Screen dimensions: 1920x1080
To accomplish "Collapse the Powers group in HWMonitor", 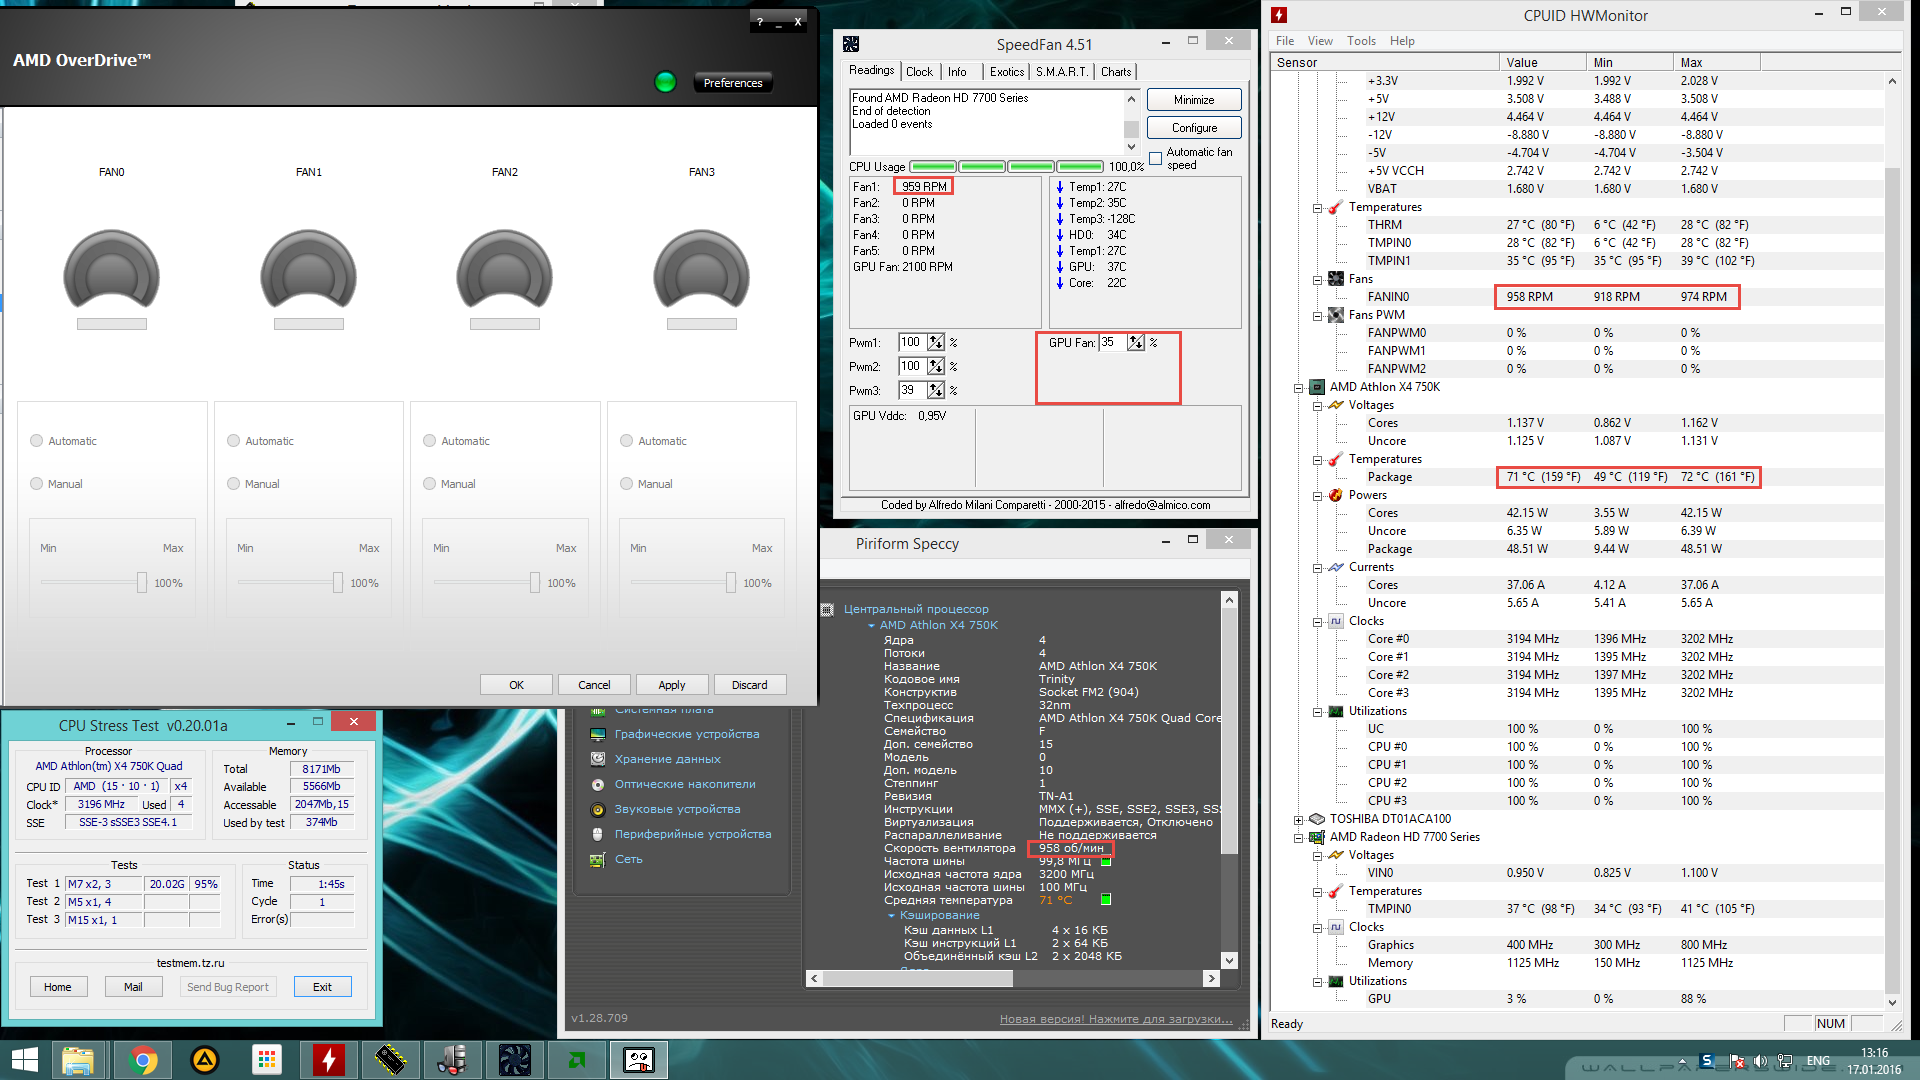I will 1318,496.
